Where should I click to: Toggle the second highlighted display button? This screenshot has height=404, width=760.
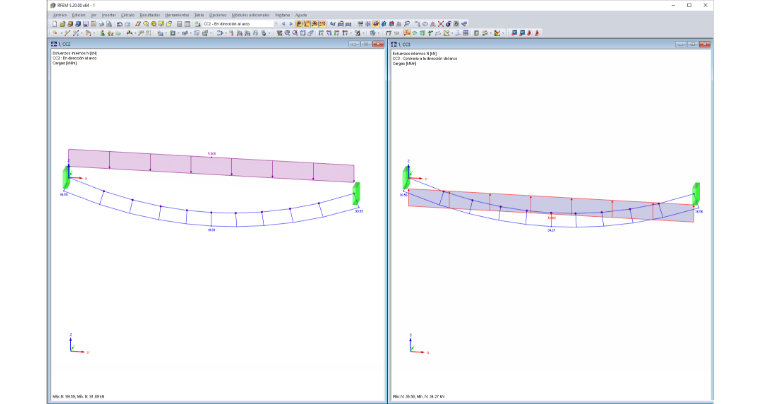pos(306,24)
